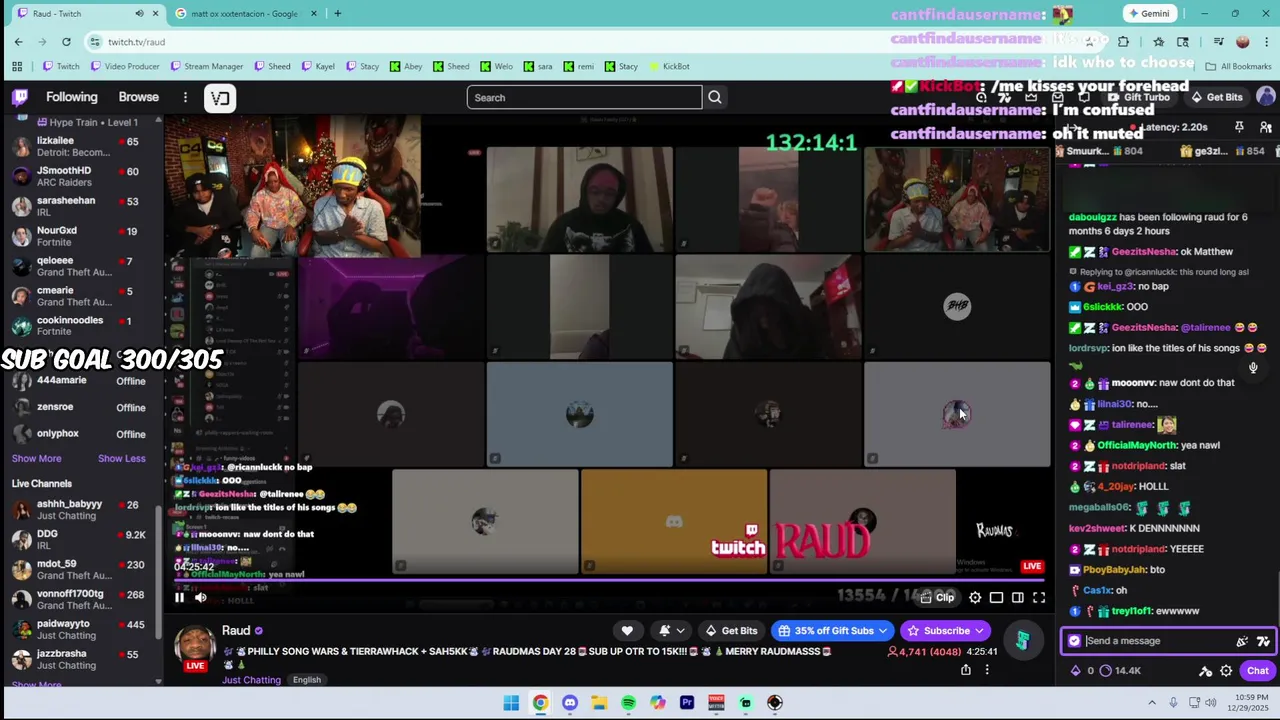
Task: Open the Following tab
Action: tap(72, 97)
